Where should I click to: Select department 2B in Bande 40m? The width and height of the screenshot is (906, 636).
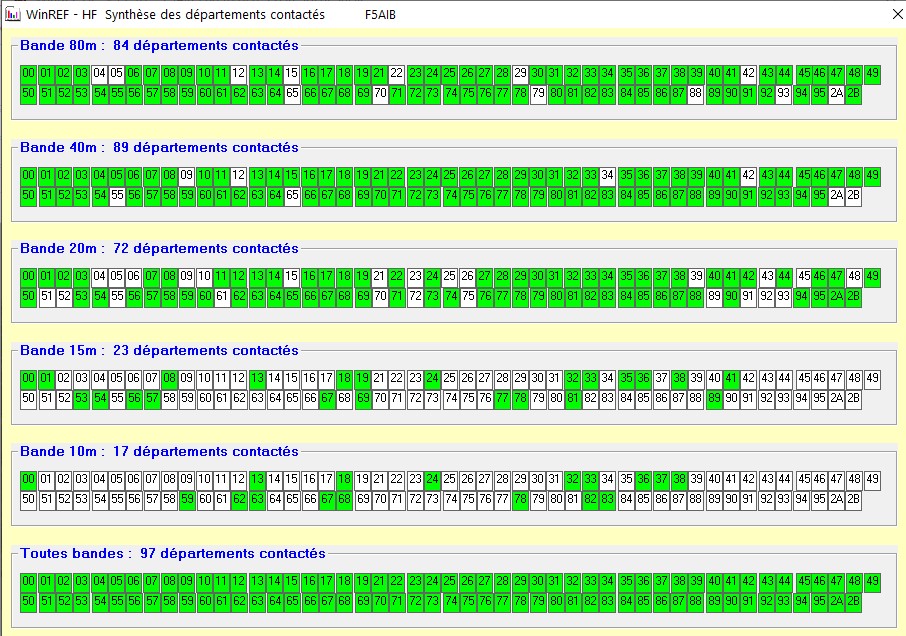853,195
